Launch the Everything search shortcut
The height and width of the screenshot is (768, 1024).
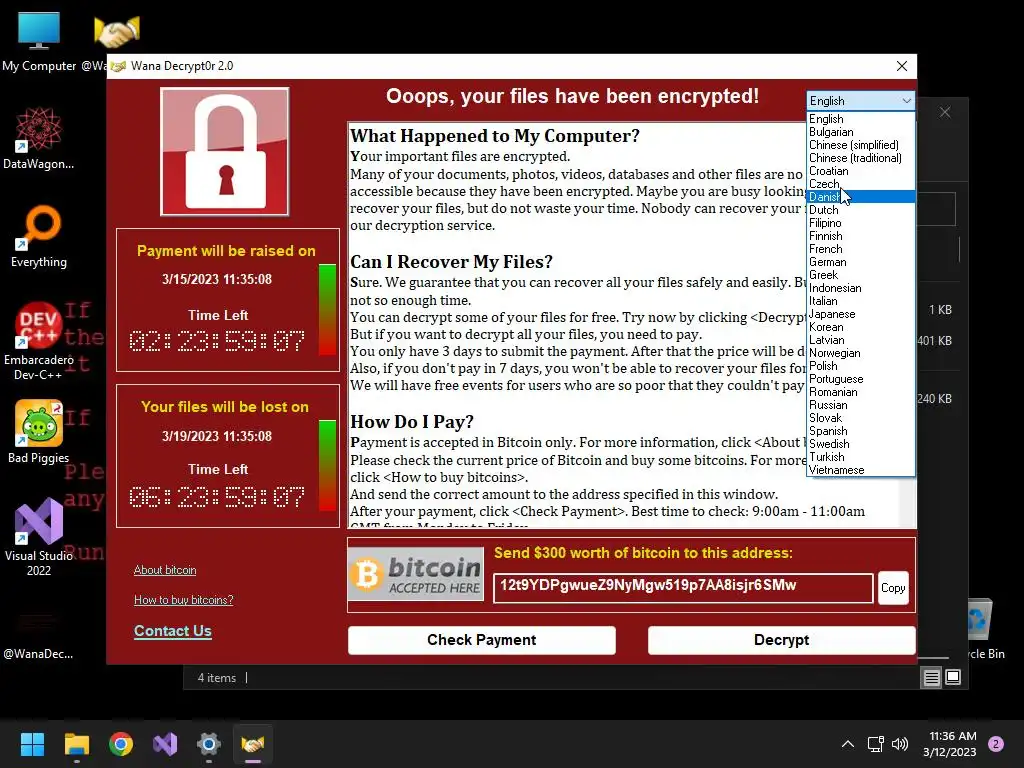[39, 236]
